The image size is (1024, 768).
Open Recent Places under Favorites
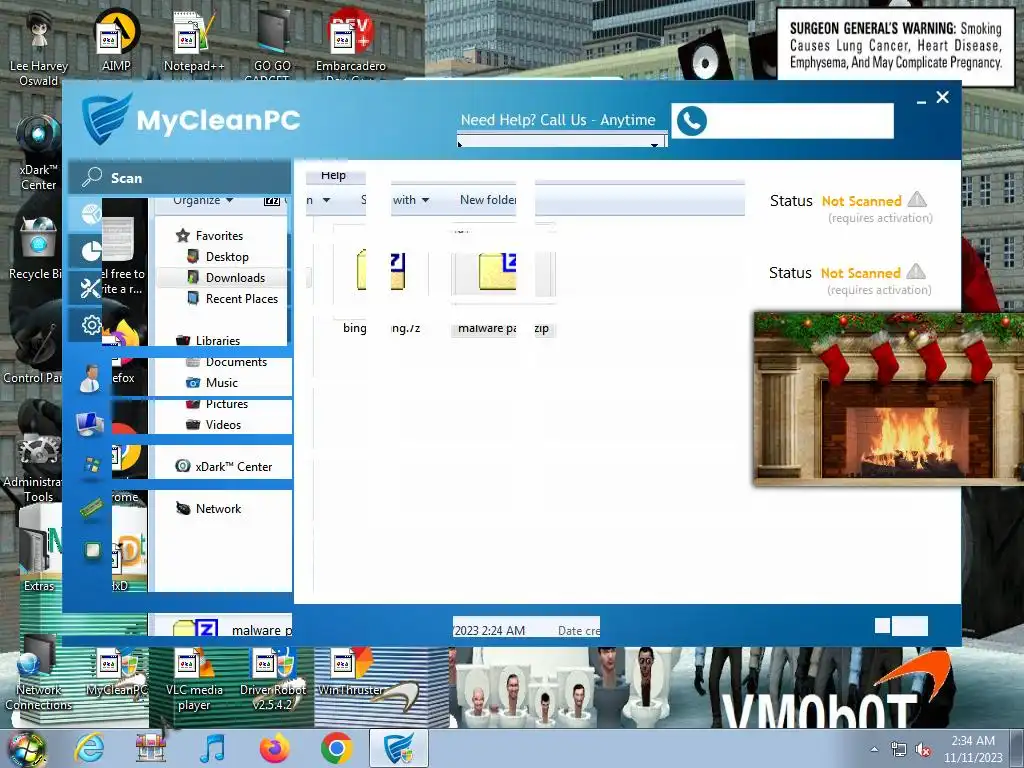(242, 298)
